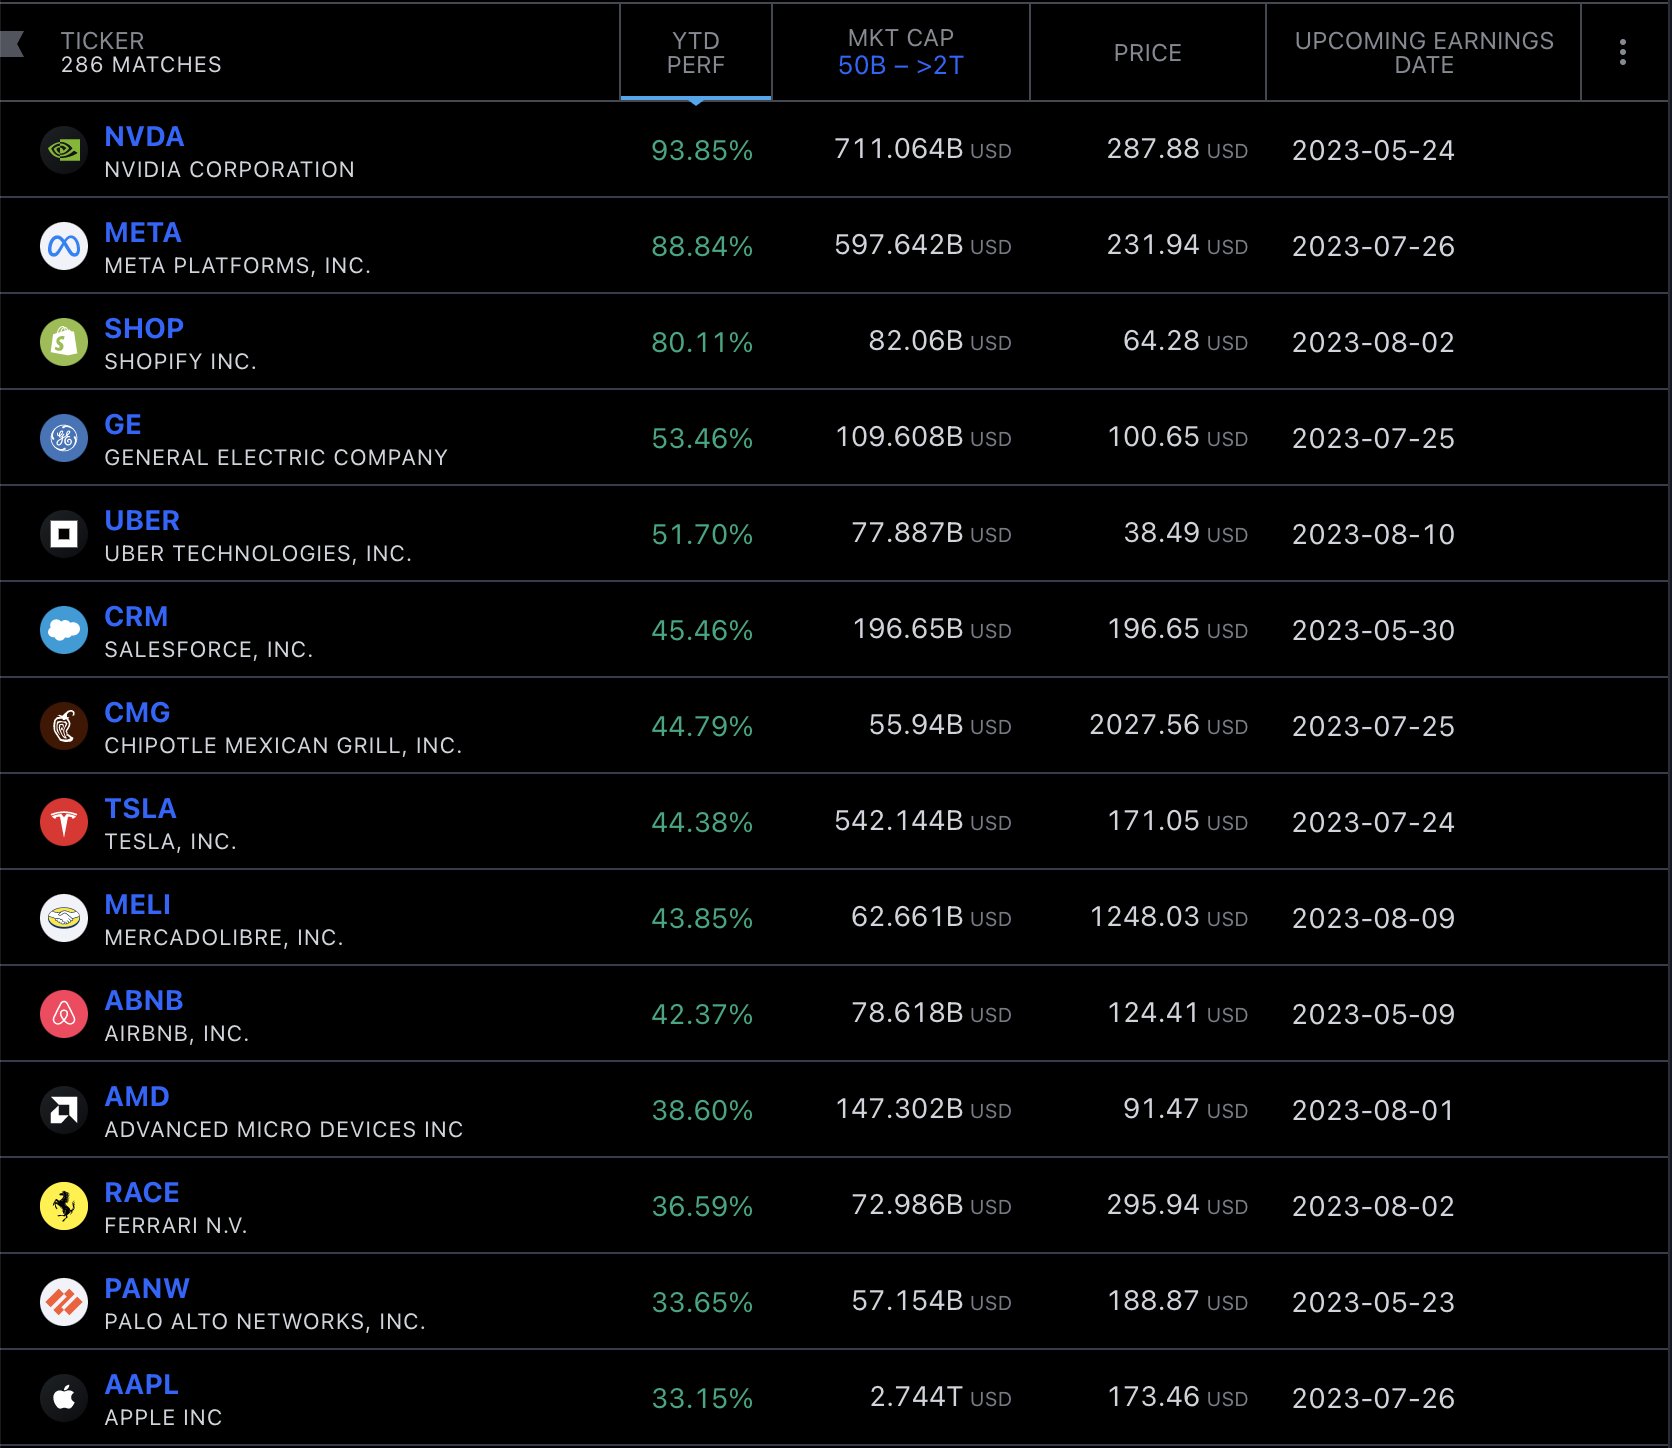Open the ABNB ticker link
The width and height of the screenshot is (1672, 1448).
click(x=144, y=1000)
